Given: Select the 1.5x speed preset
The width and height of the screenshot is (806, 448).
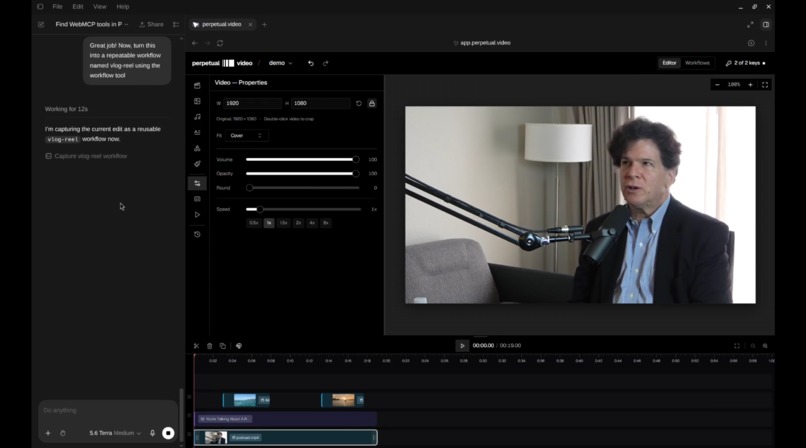Looking at the screenshot, I should coord(283,223).
